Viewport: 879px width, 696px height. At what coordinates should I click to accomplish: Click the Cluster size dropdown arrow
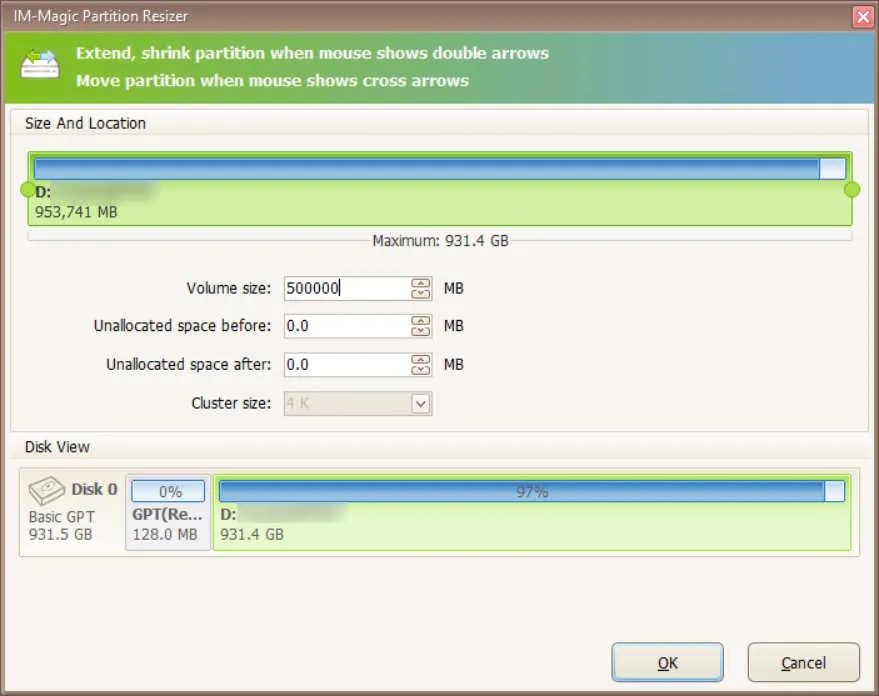point(422,403)
